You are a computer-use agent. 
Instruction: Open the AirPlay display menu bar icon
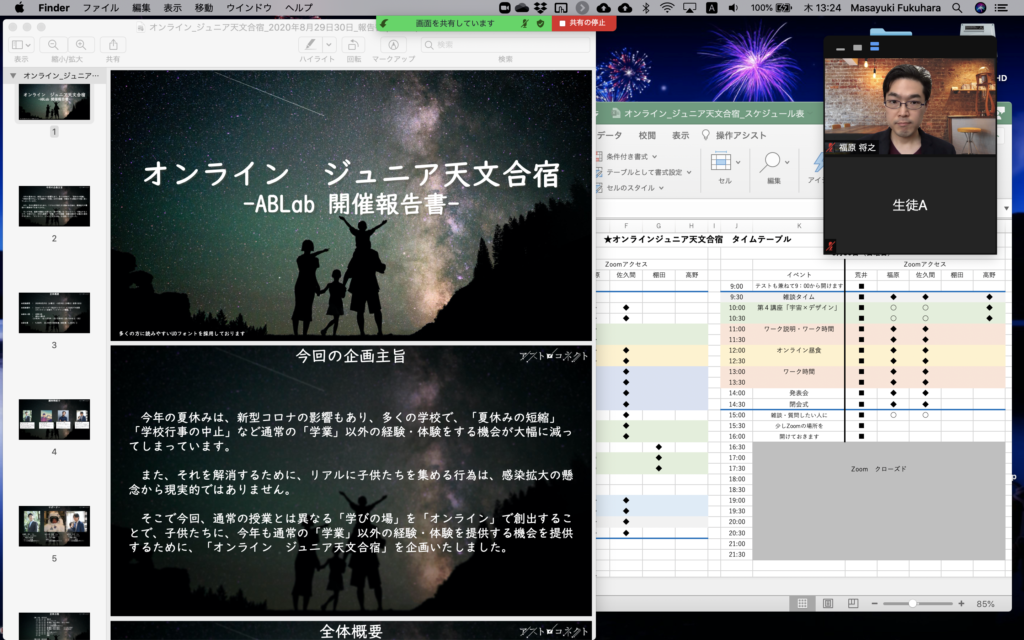690,8
